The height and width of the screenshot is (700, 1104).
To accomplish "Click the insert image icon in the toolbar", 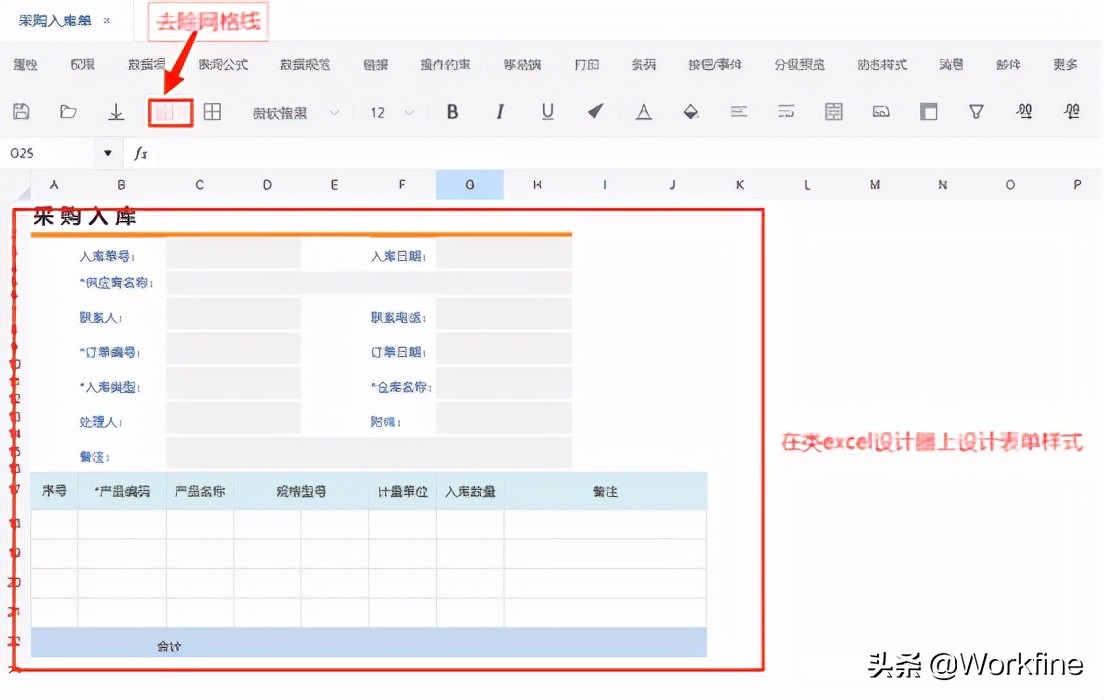I will point(881,112).
